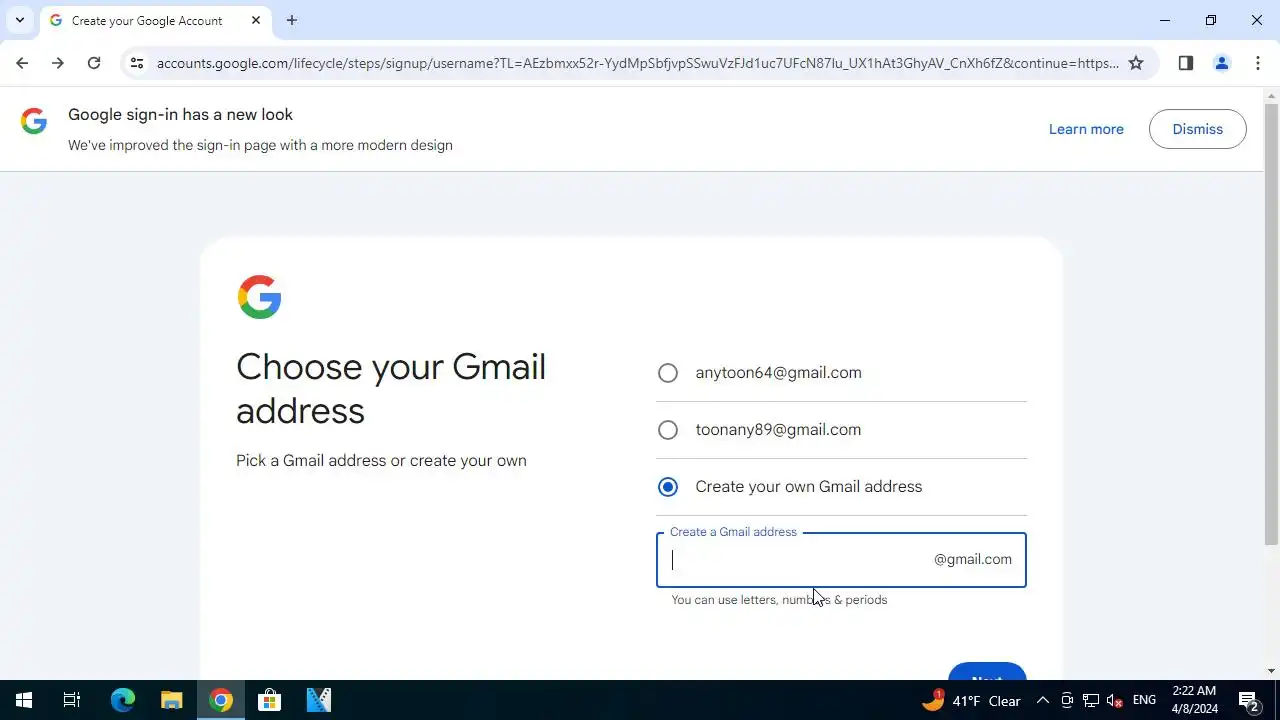Go back to previous page

point(22,63)
